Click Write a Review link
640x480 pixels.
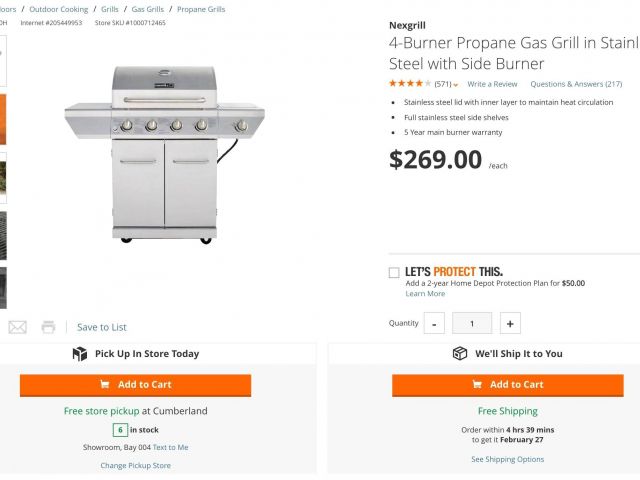(x=492, y=84)
